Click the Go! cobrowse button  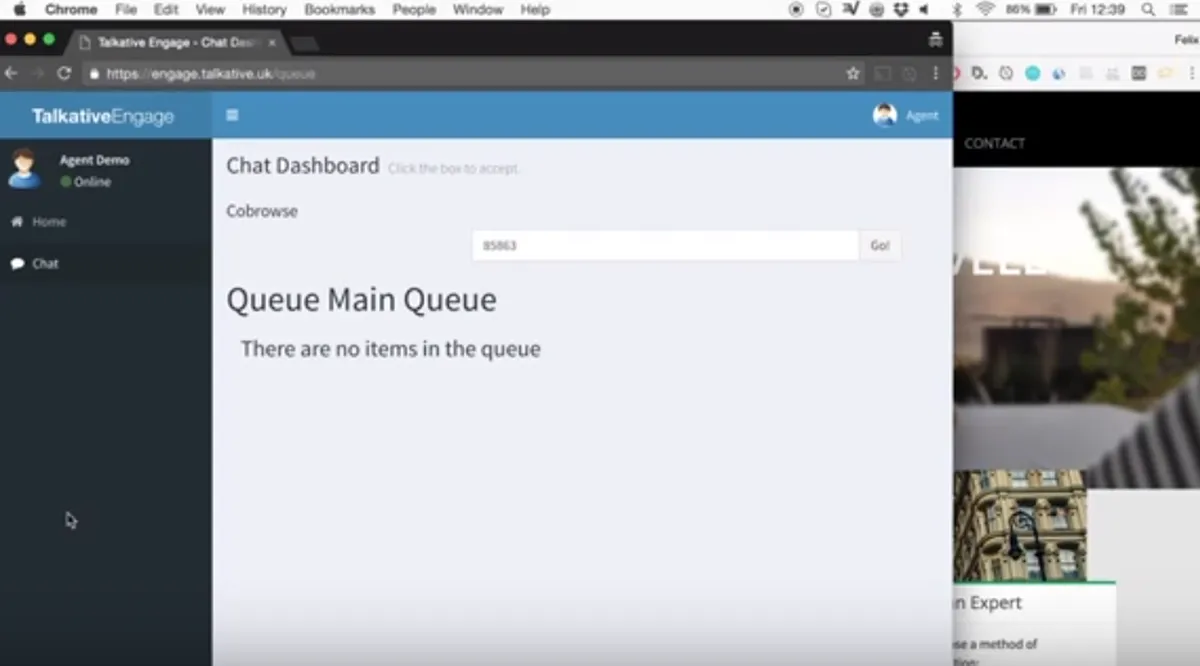(880, 245)
